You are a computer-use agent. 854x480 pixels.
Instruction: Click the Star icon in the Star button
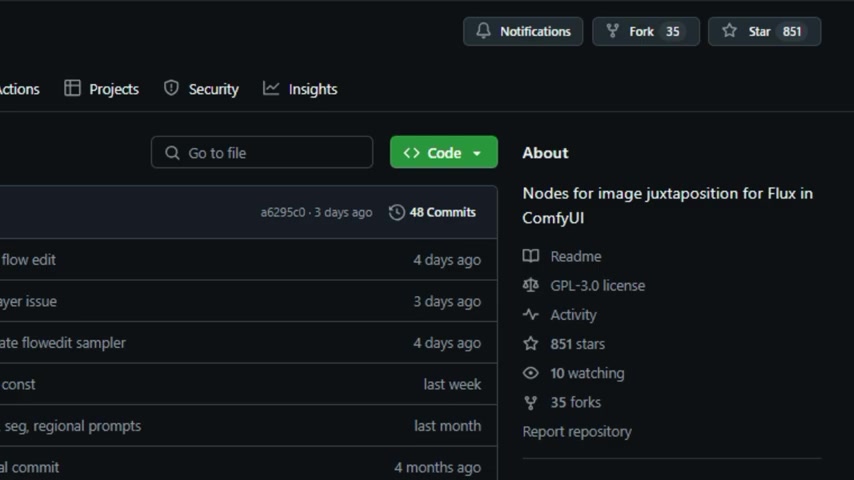[729, 31]
